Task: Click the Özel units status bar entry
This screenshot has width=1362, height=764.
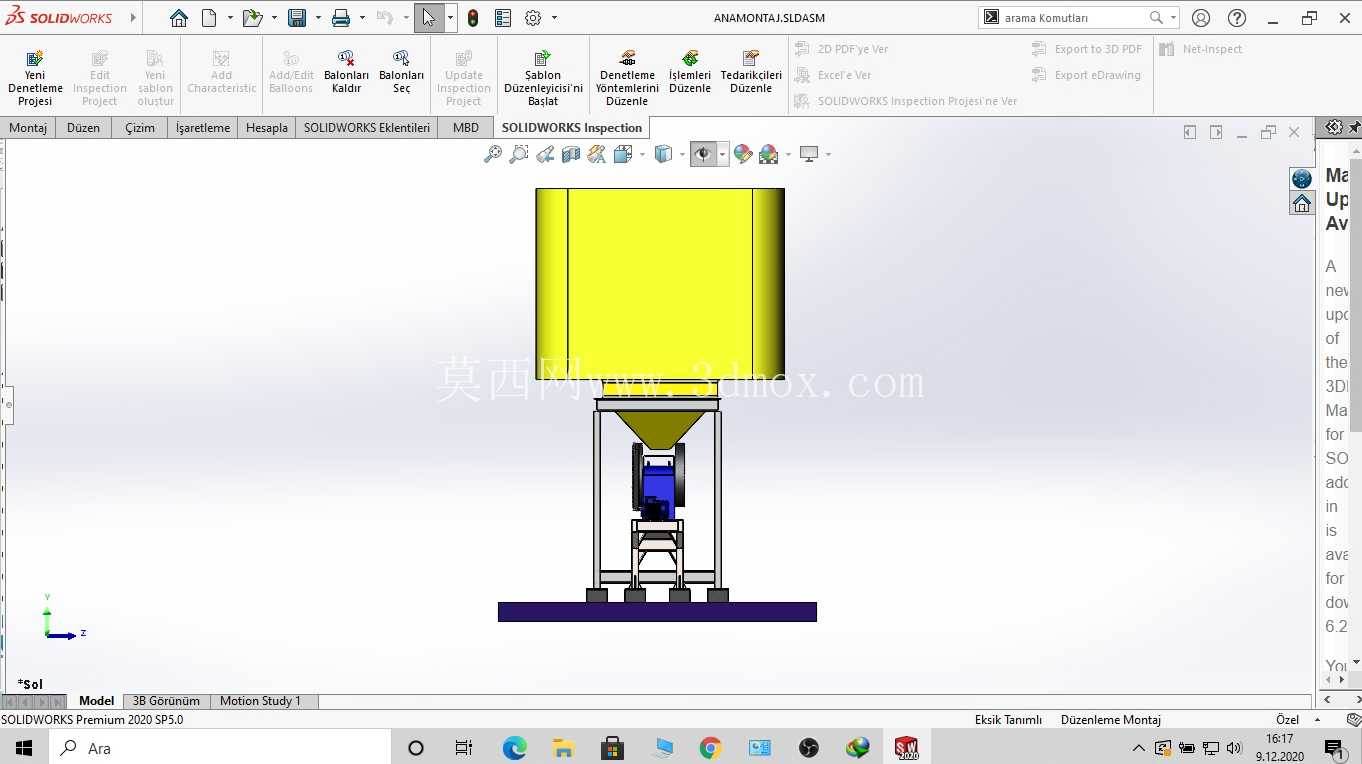Action: (x=1287, y=720)
